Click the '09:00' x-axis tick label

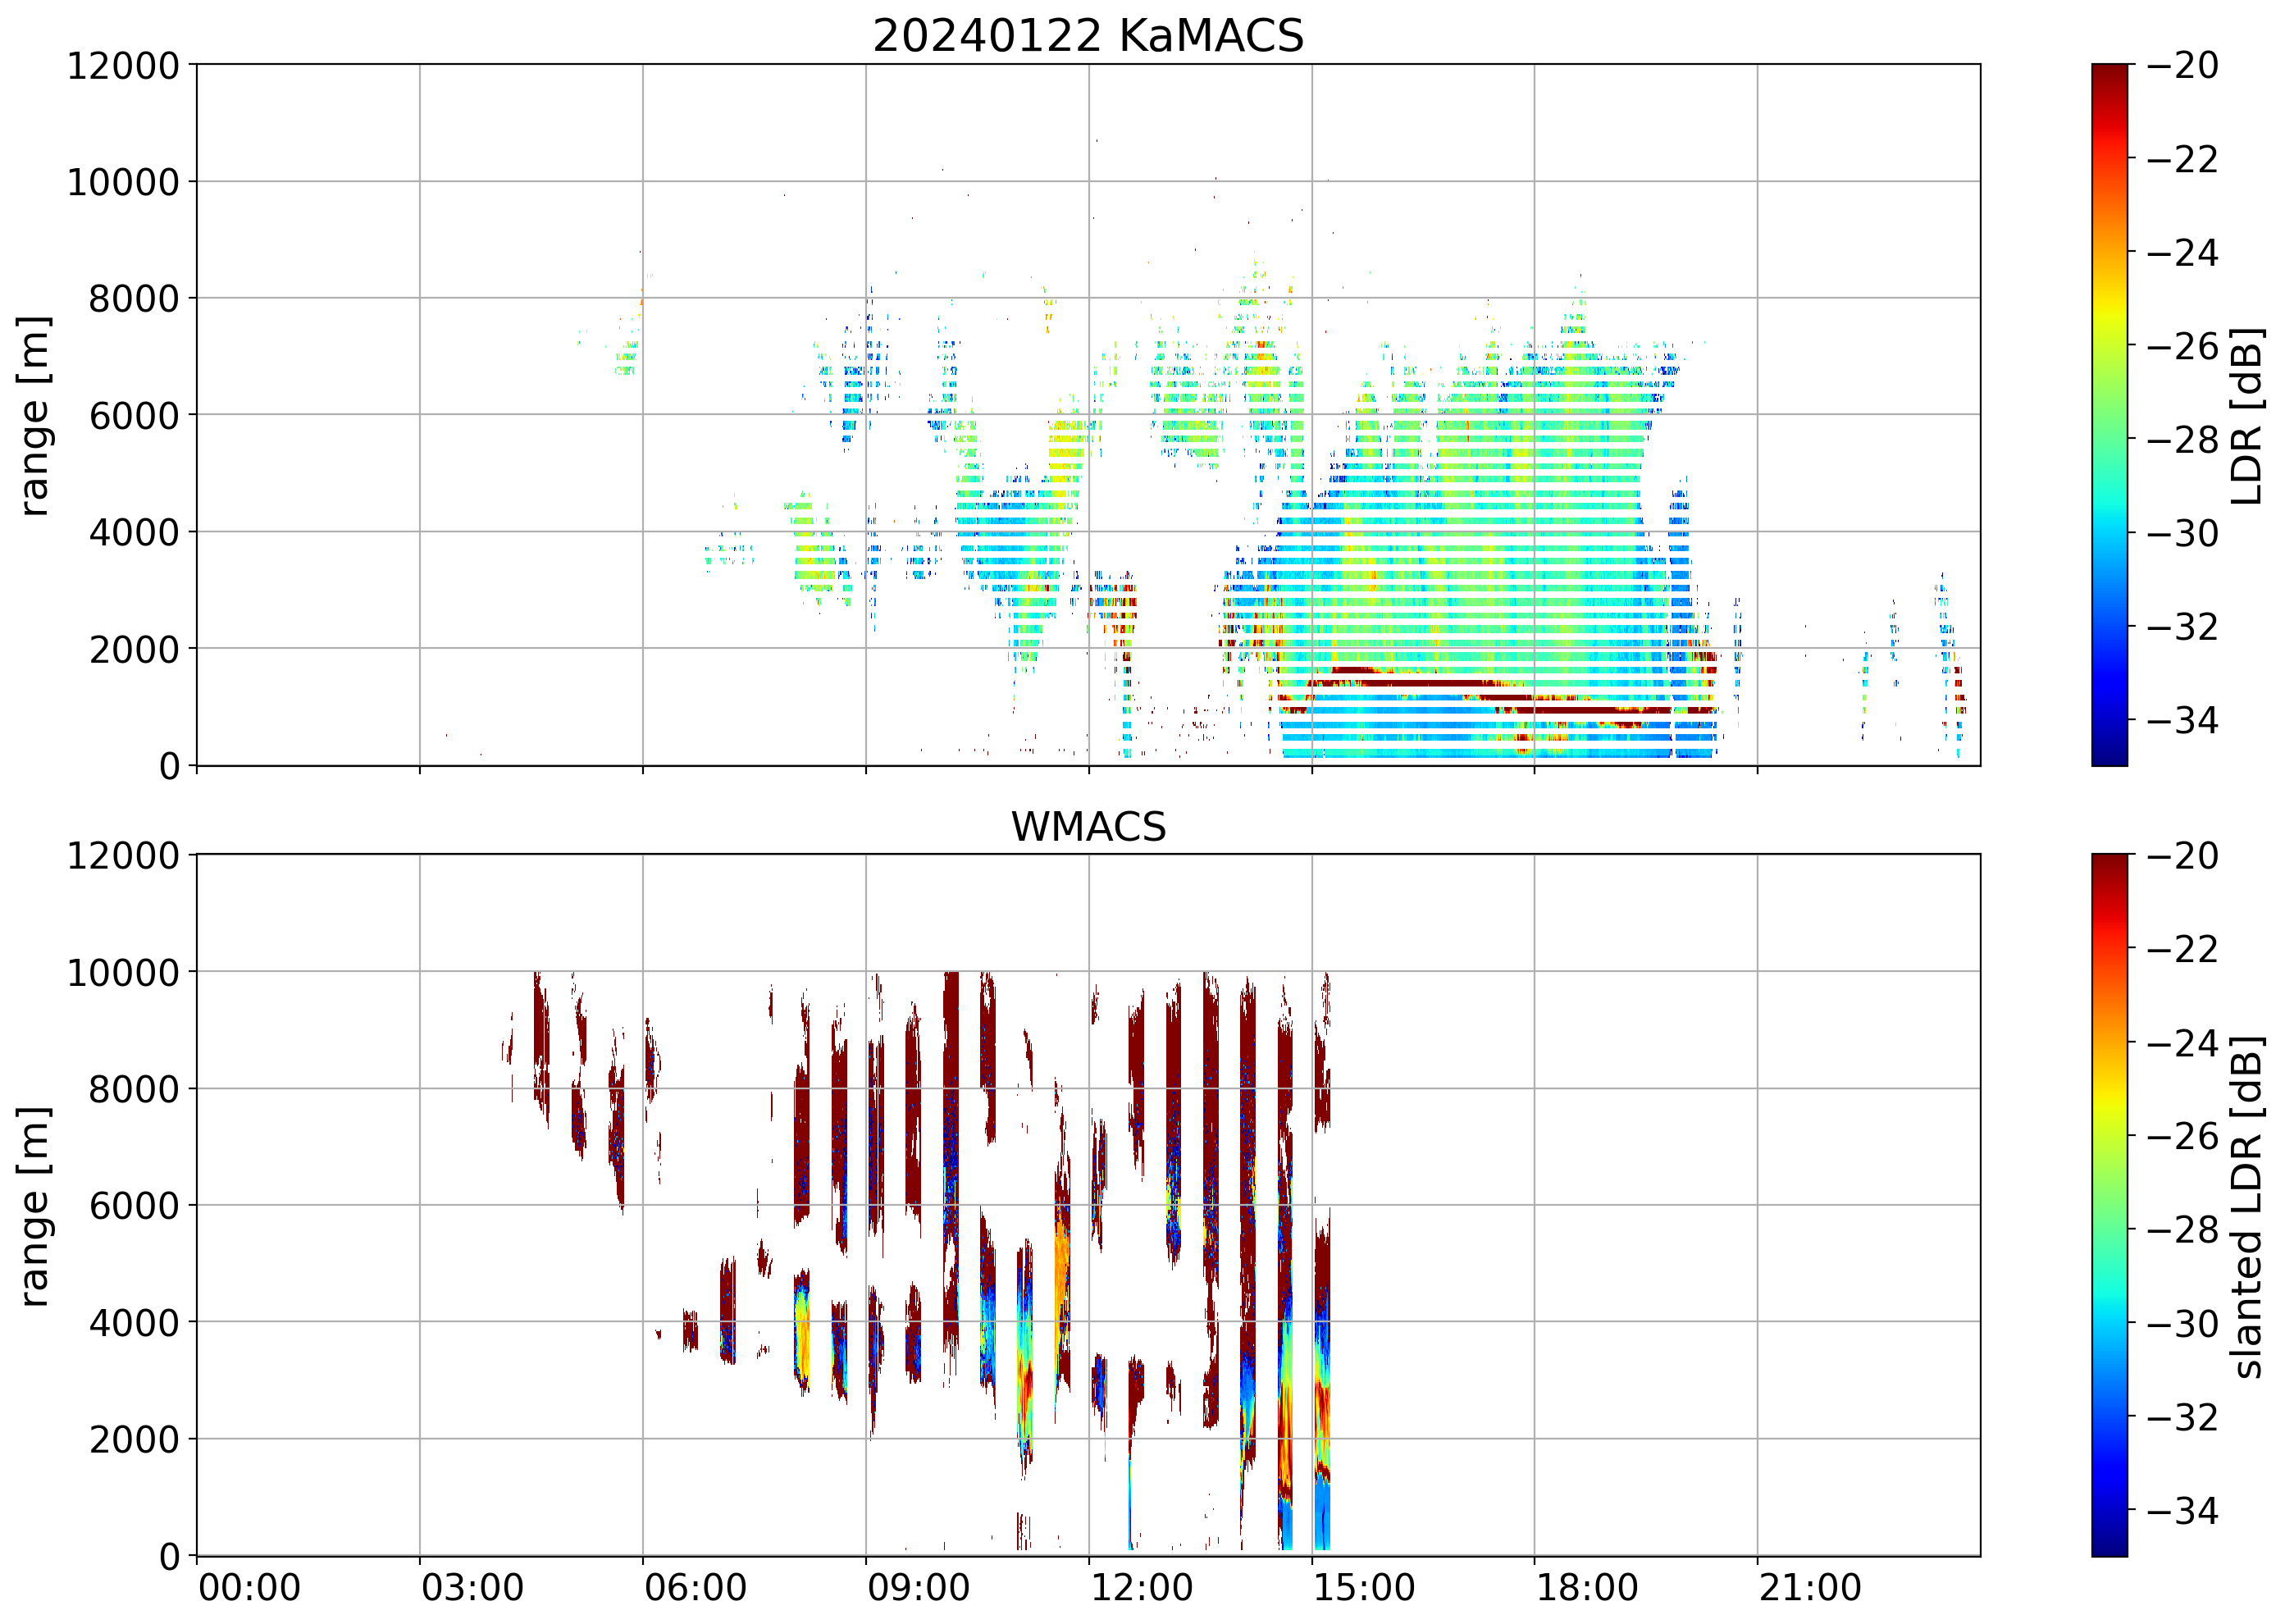(918, 1588)
